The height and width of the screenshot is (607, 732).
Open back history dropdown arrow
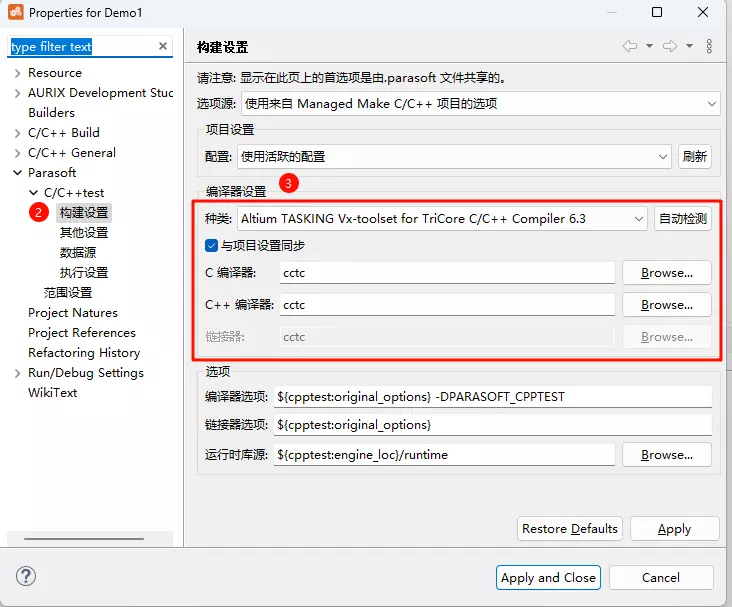point(649,47)
